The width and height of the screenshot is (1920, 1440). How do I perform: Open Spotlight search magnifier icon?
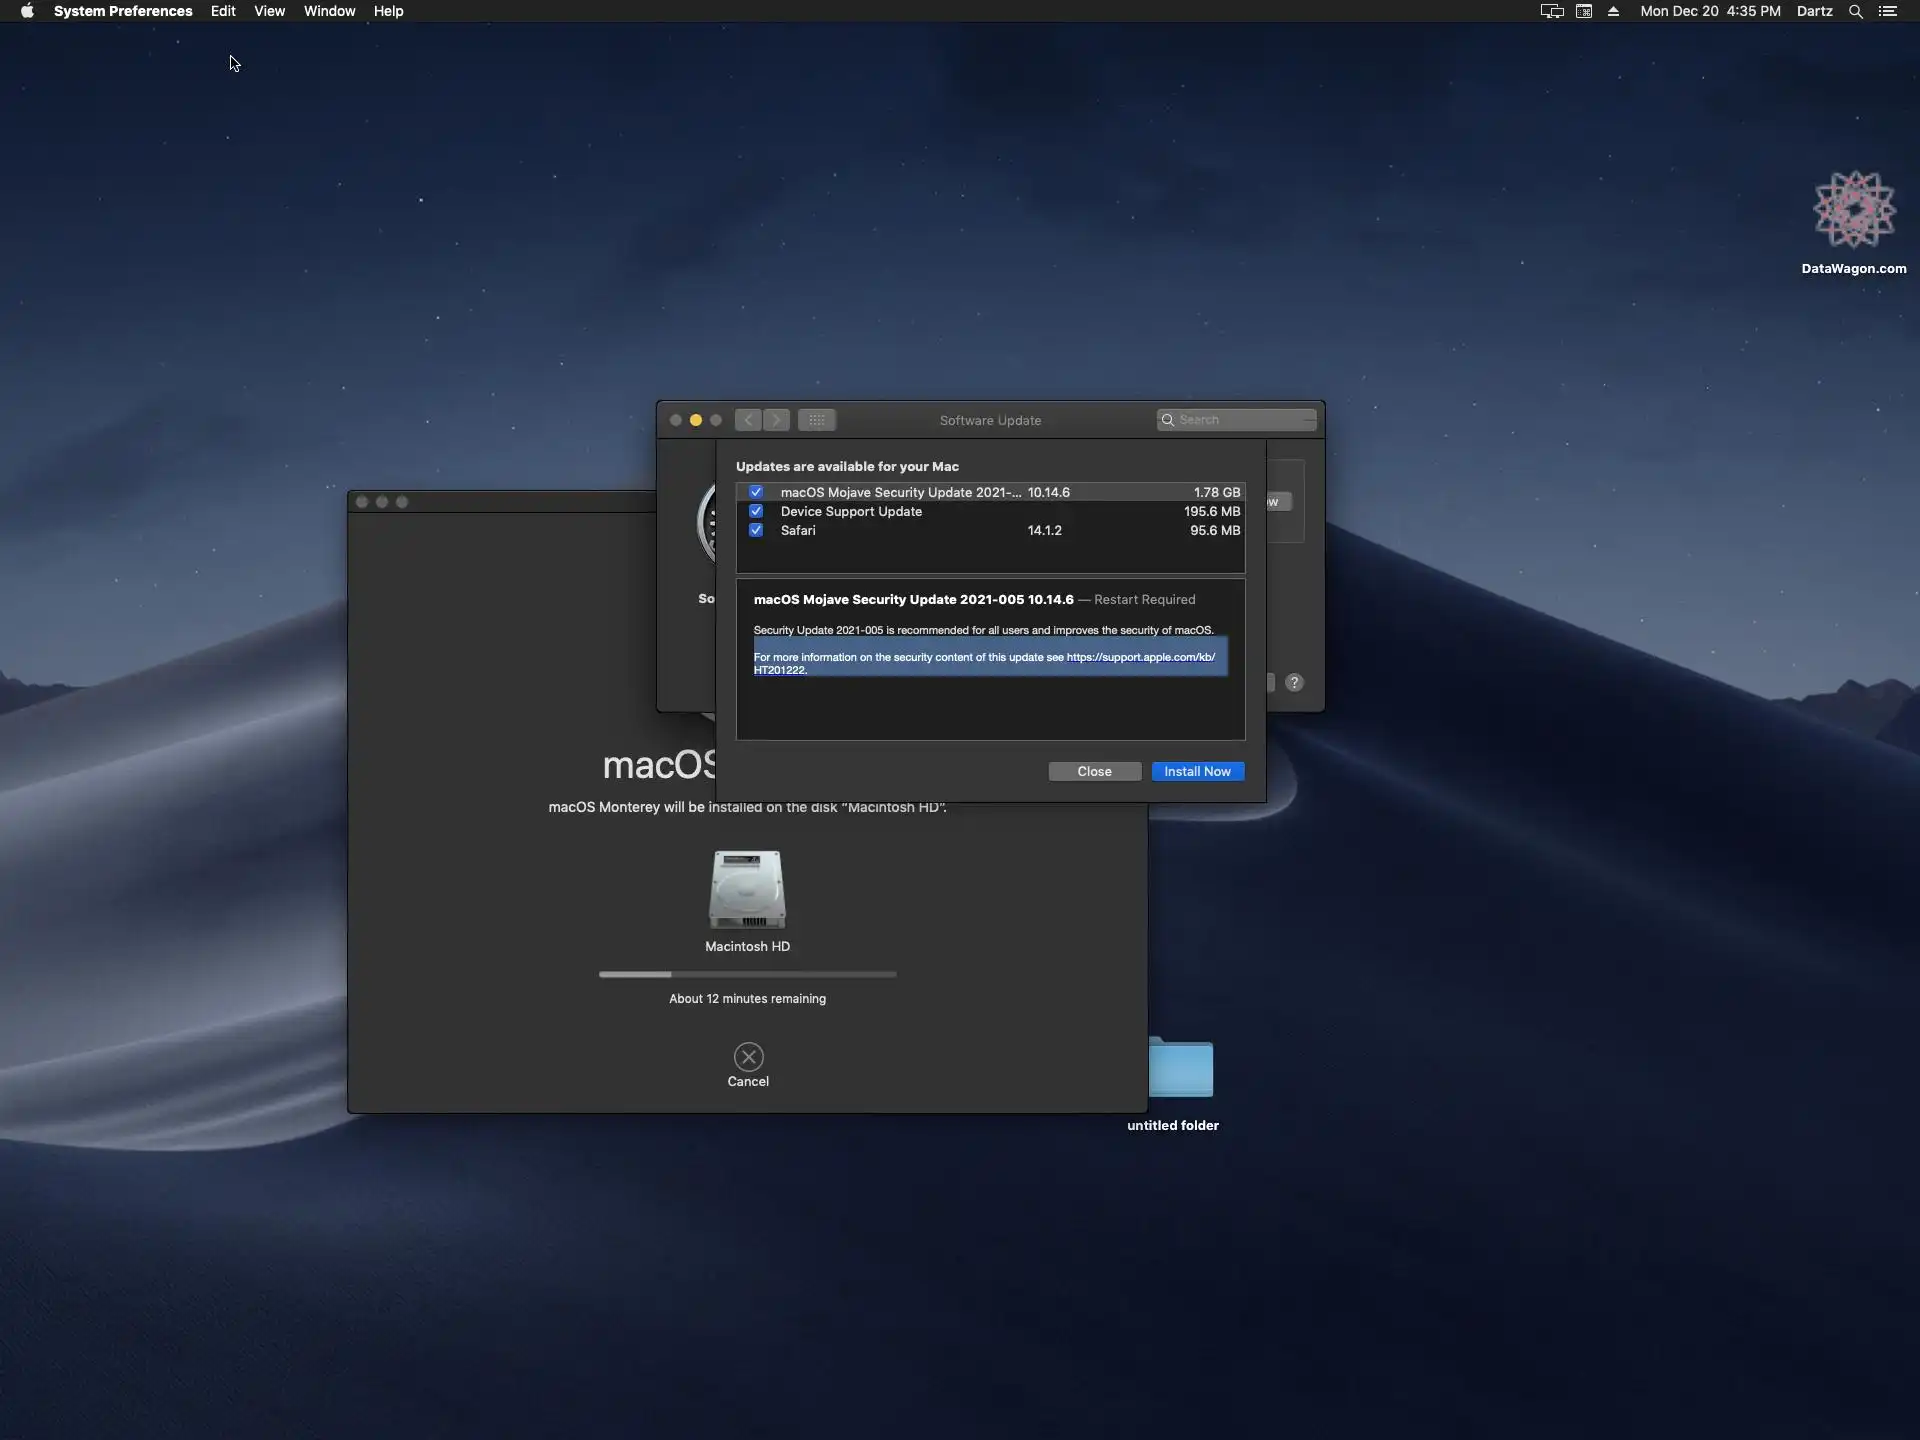pos(1855,11)
